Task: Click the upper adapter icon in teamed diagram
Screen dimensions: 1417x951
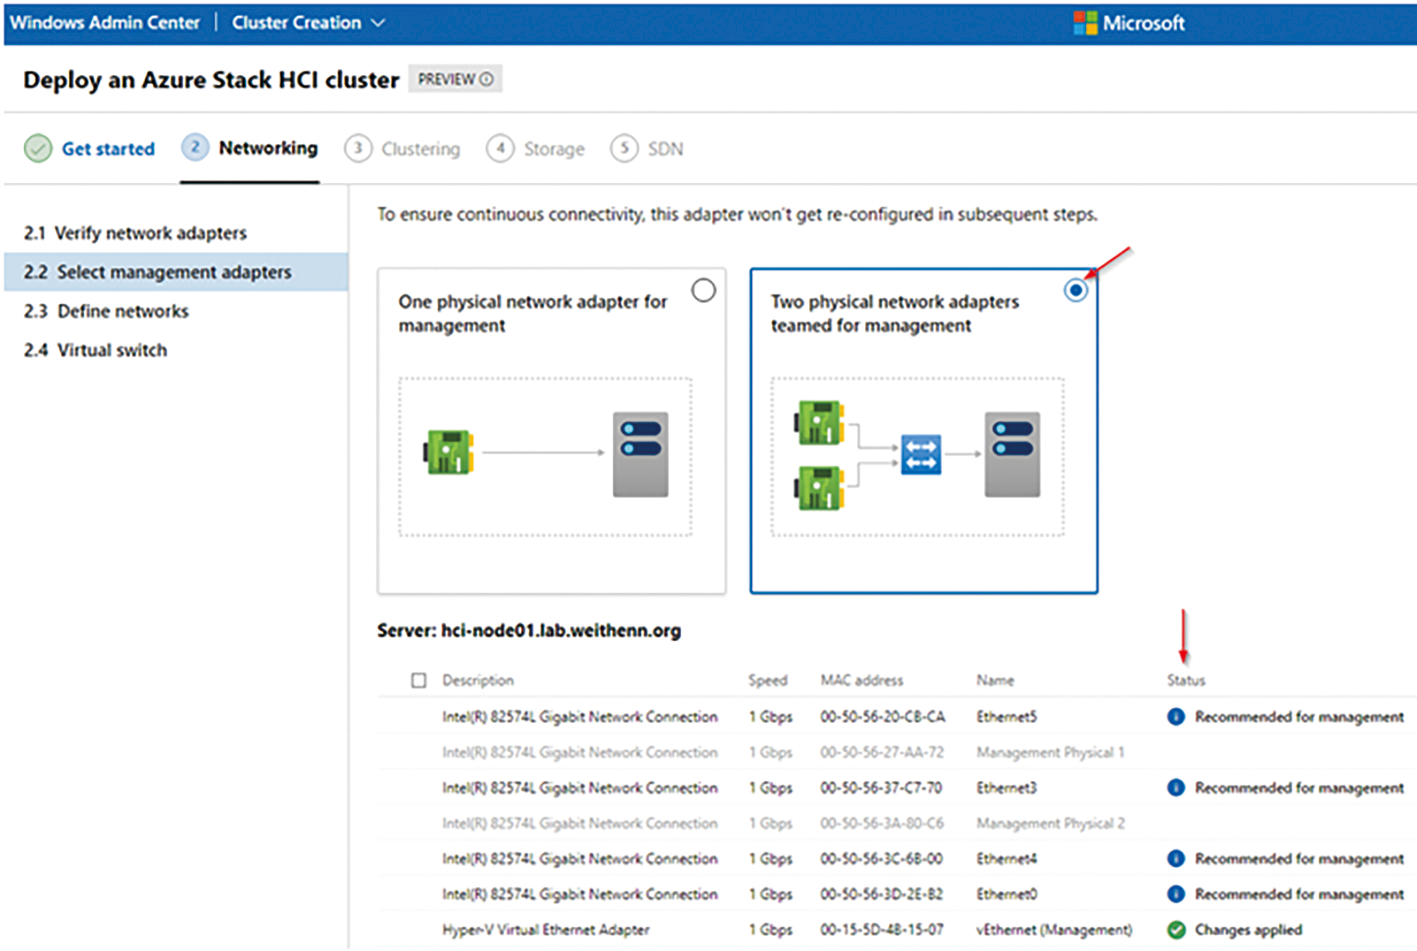Action: 820,422
